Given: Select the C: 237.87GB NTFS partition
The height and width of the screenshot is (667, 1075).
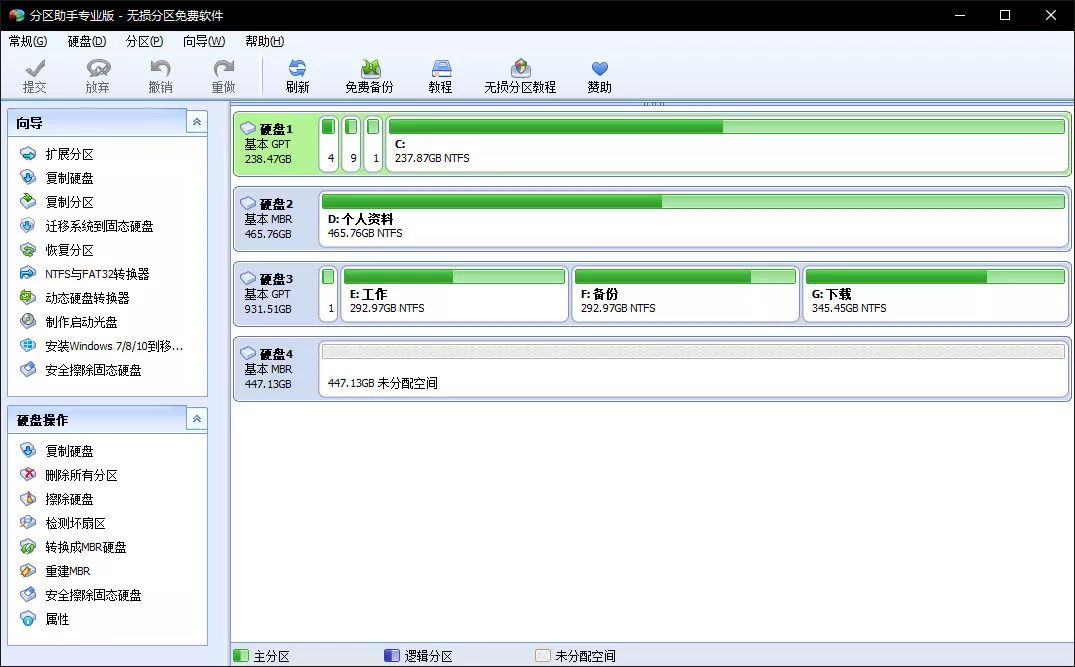Looking at the screenshot, I should (x=727, y=144).
